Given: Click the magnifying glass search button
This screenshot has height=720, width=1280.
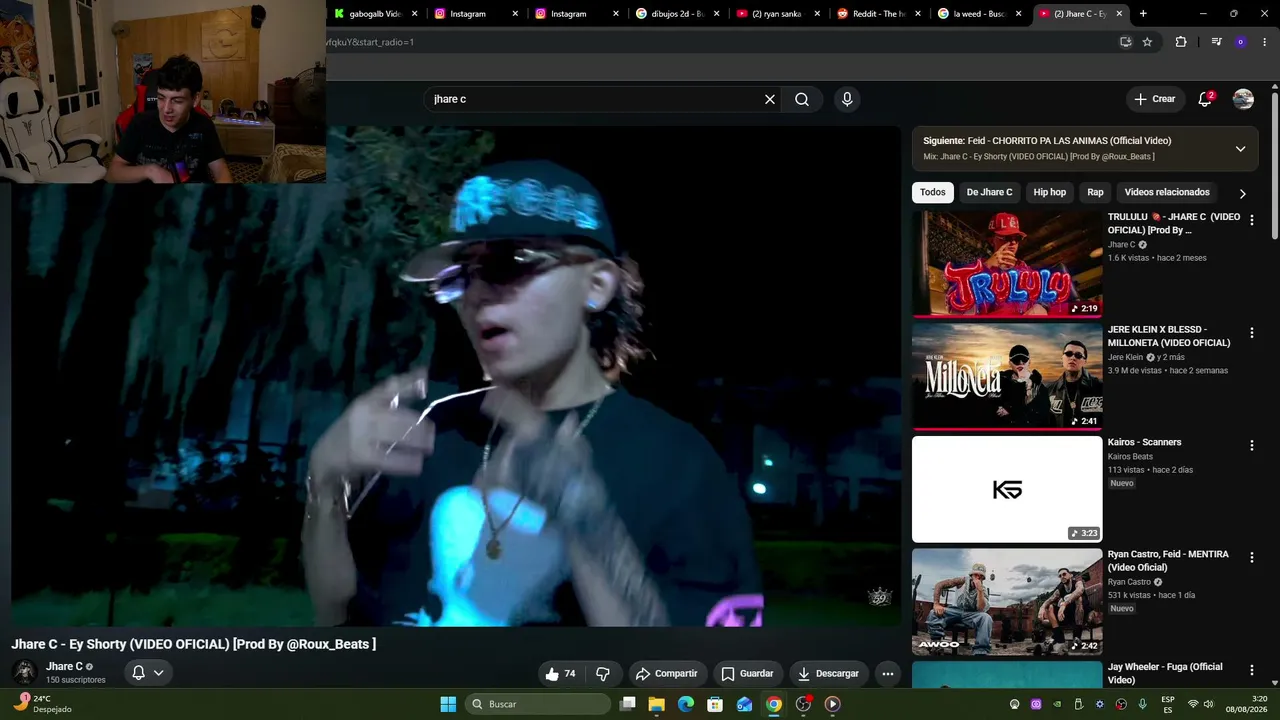Looking at the screenshot, I should point(802,99).
